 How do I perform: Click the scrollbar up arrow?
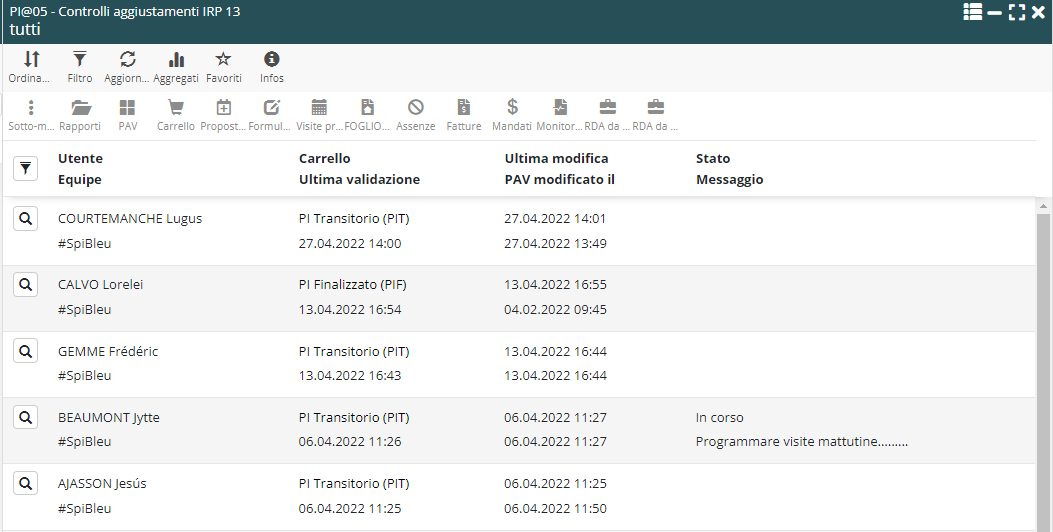point(1044,205)
